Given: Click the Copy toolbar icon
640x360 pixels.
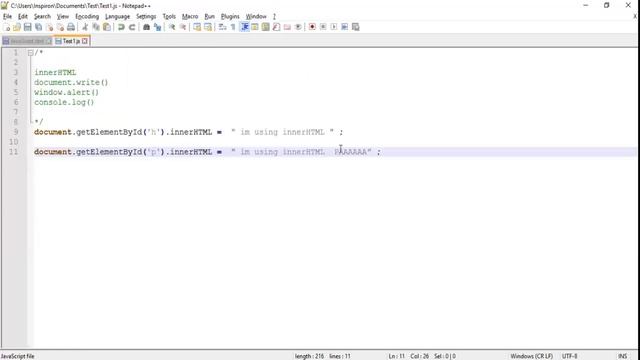Looking at the screenshot, I should click(x=96, y=27).
